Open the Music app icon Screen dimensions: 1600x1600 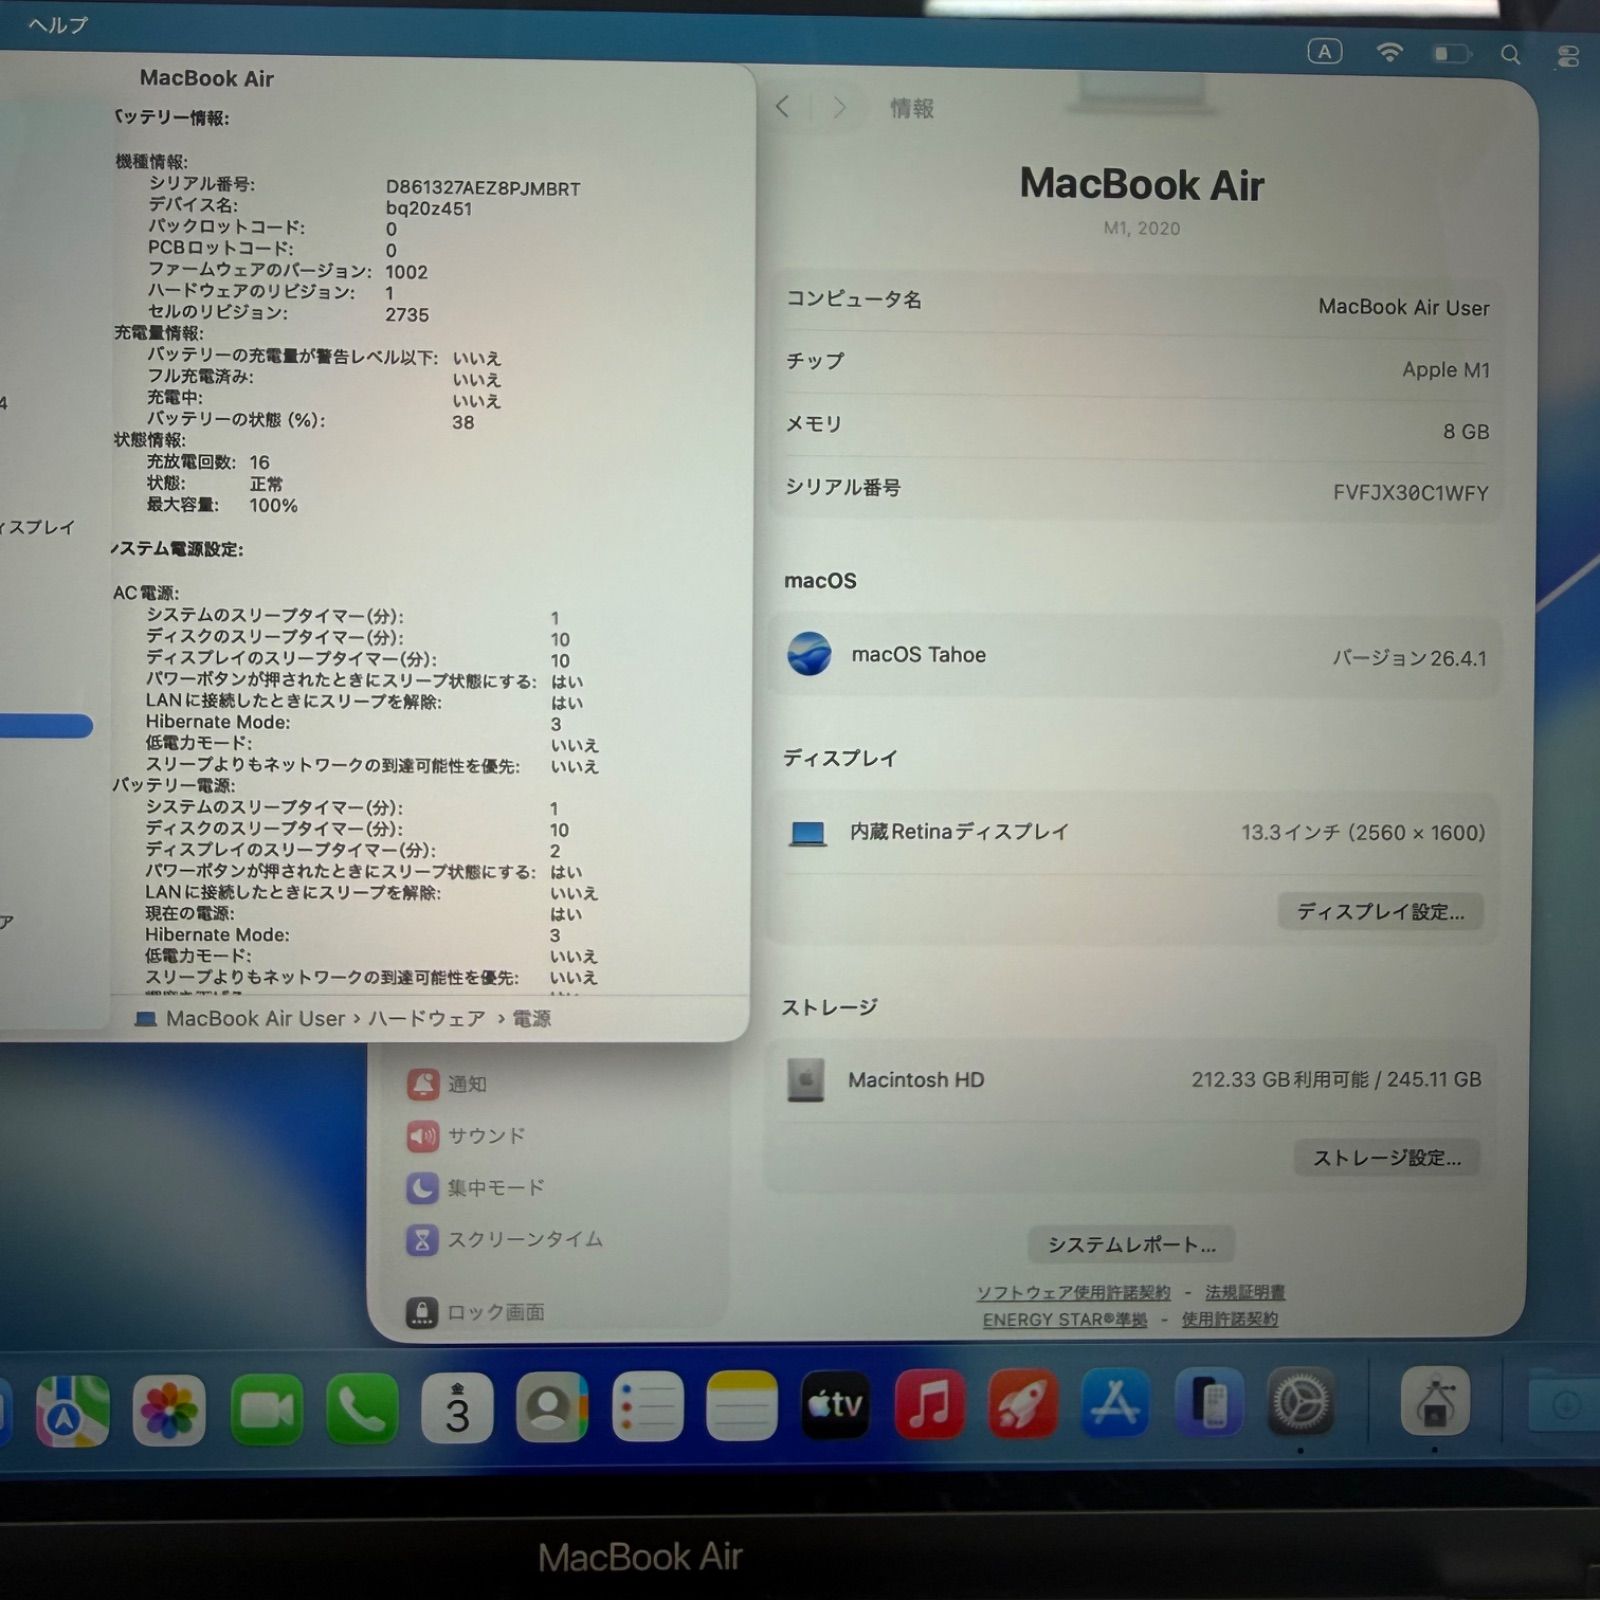[929, 1404]
